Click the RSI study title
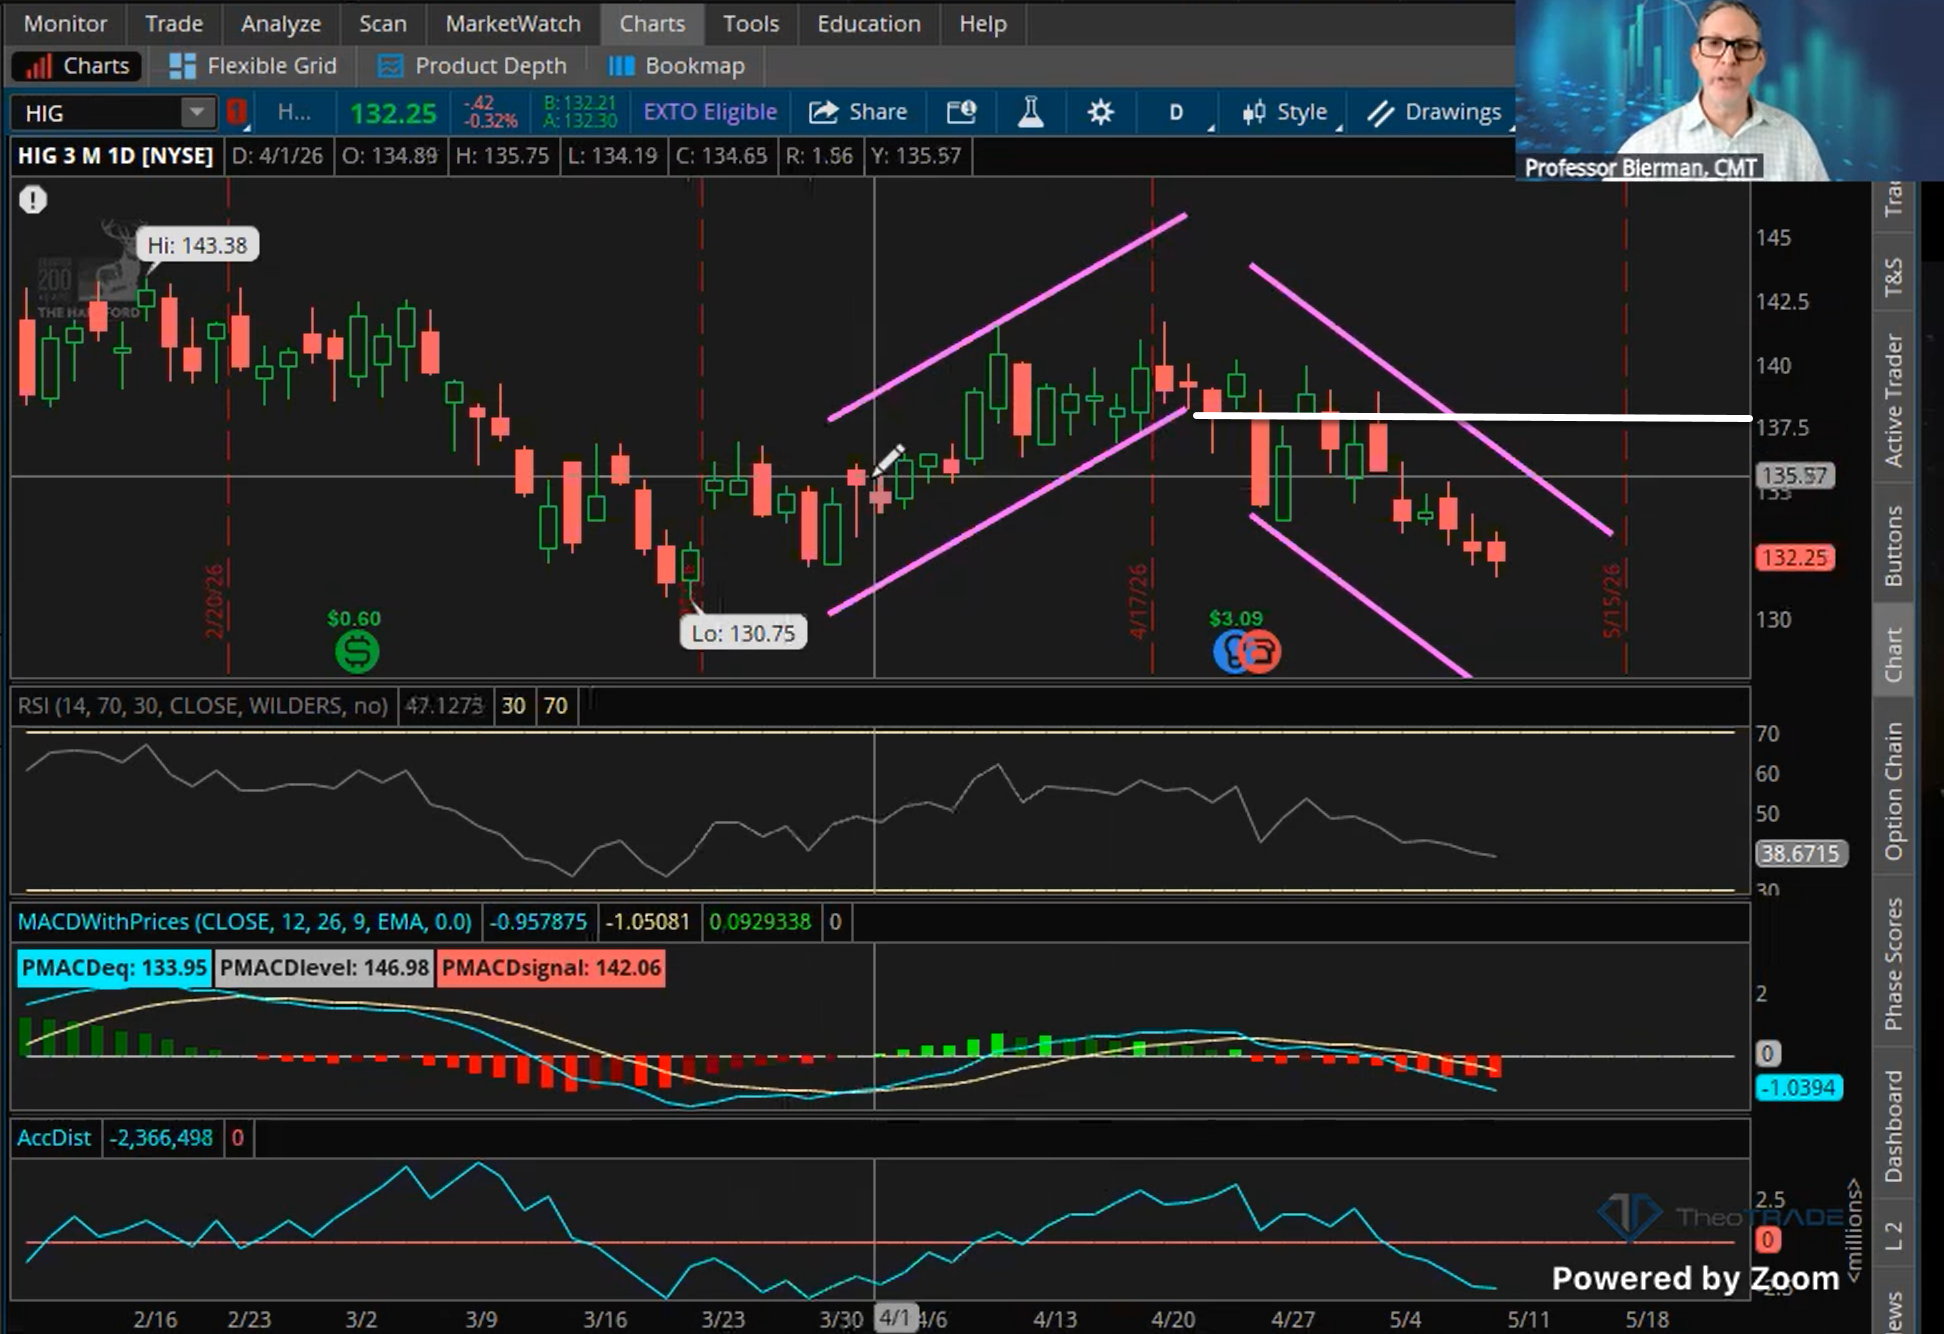Viewport: 1944px width, 1334px height. pyautogui.click(x=203, y=706)
